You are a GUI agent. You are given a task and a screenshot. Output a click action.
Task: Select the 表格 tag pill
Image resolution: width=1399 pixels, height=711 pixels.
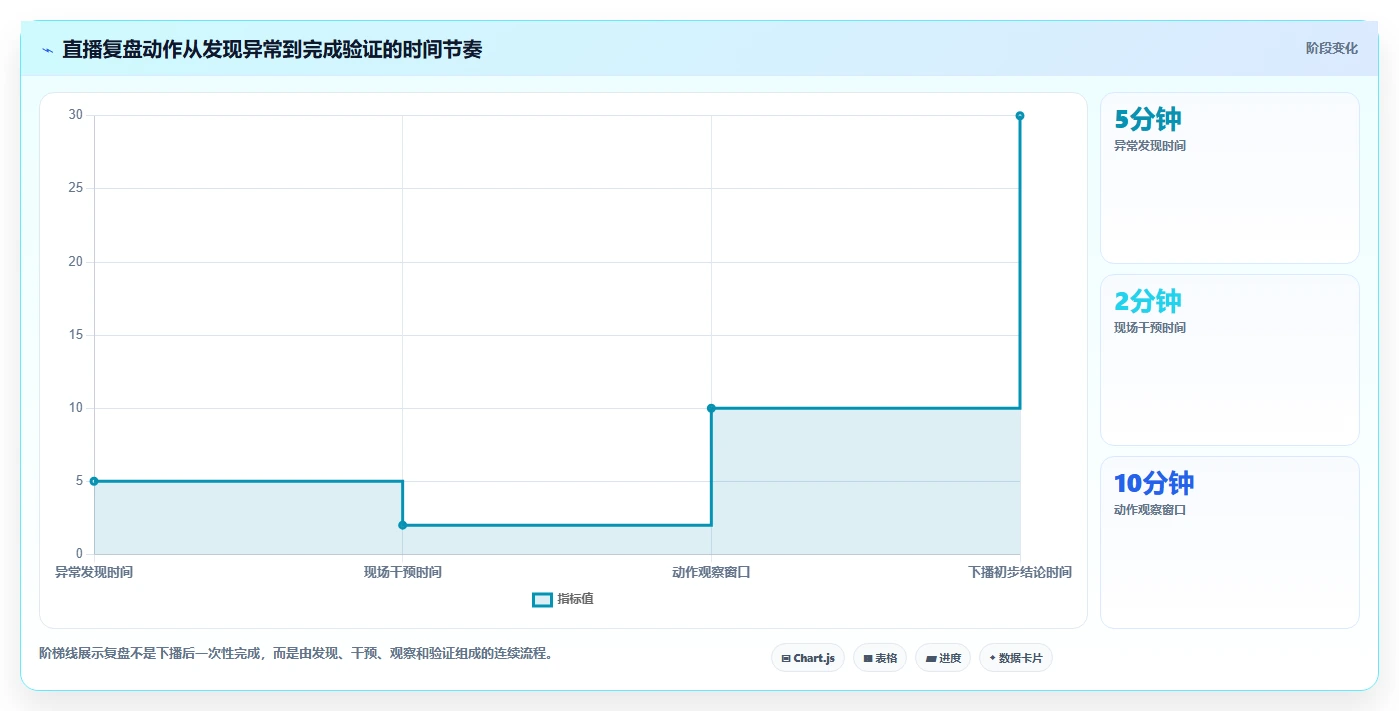[880, 658]
